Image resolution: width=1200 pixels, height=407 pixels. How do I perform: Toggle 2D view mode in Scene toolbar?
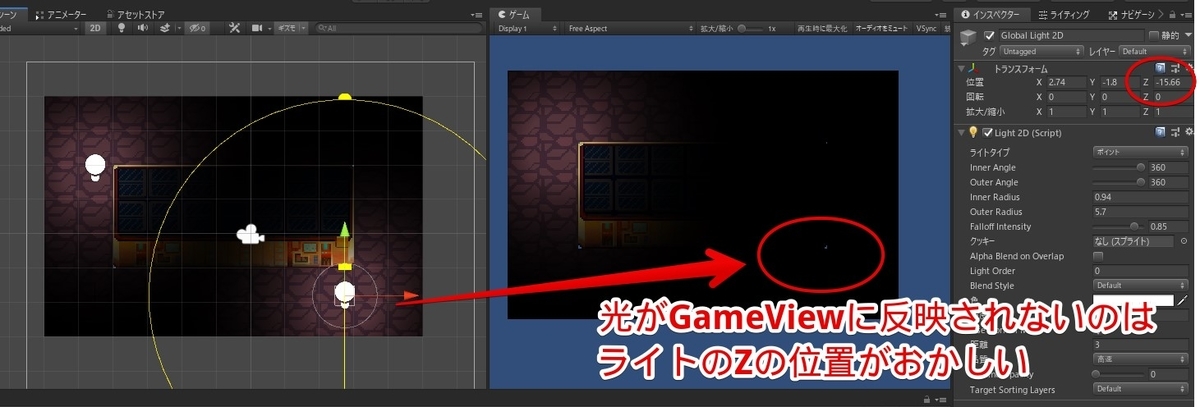[x=94, y=29]
